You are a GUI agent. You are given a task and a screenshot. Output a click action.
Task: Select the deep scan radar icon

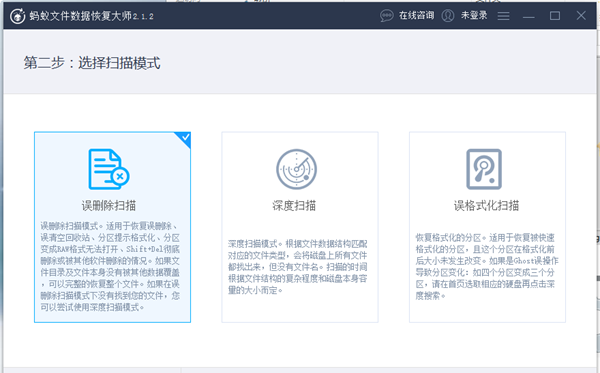point(297,169)
